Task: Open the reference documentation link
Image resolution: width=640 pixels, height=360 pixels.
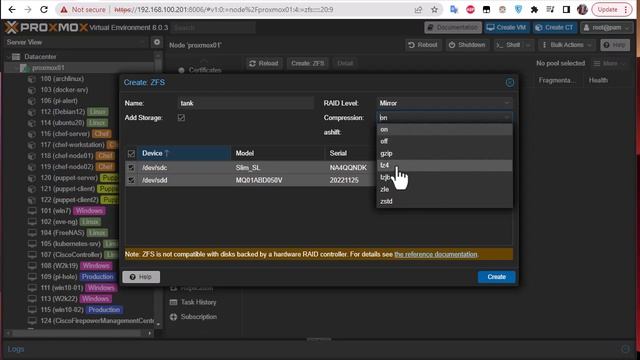Action: (436, 254)
